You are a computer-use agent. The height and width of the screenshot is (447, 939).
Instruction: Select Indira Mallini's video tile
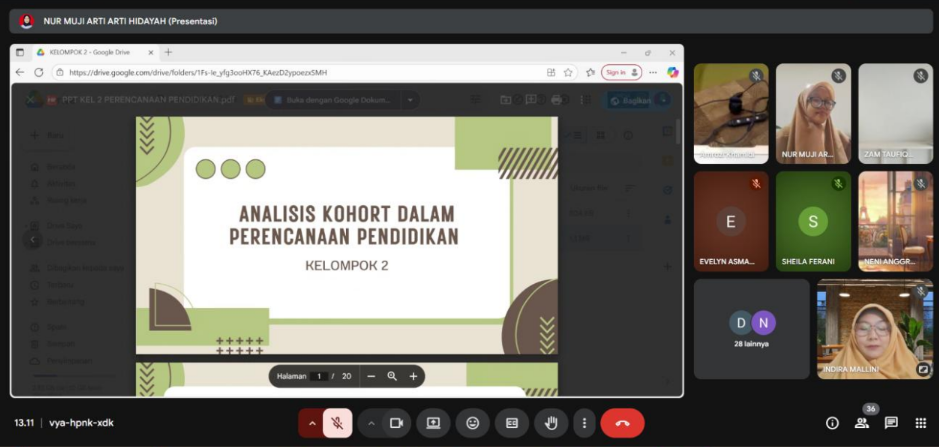pyautogui.click(x=874, y=328)
